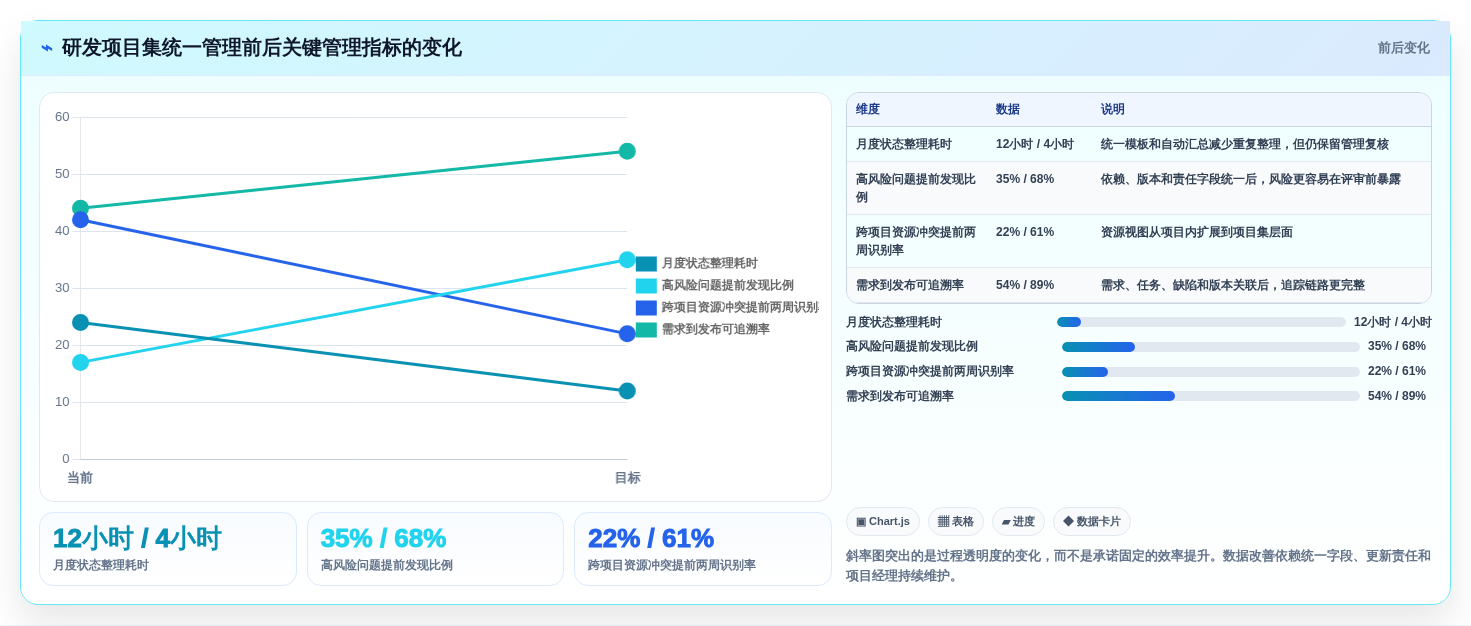The image size is (1471, 626).
Task: Click the 高风险问题提前发现比例 progress bar
Action: pyautogui.click(x=1211, y=347)
